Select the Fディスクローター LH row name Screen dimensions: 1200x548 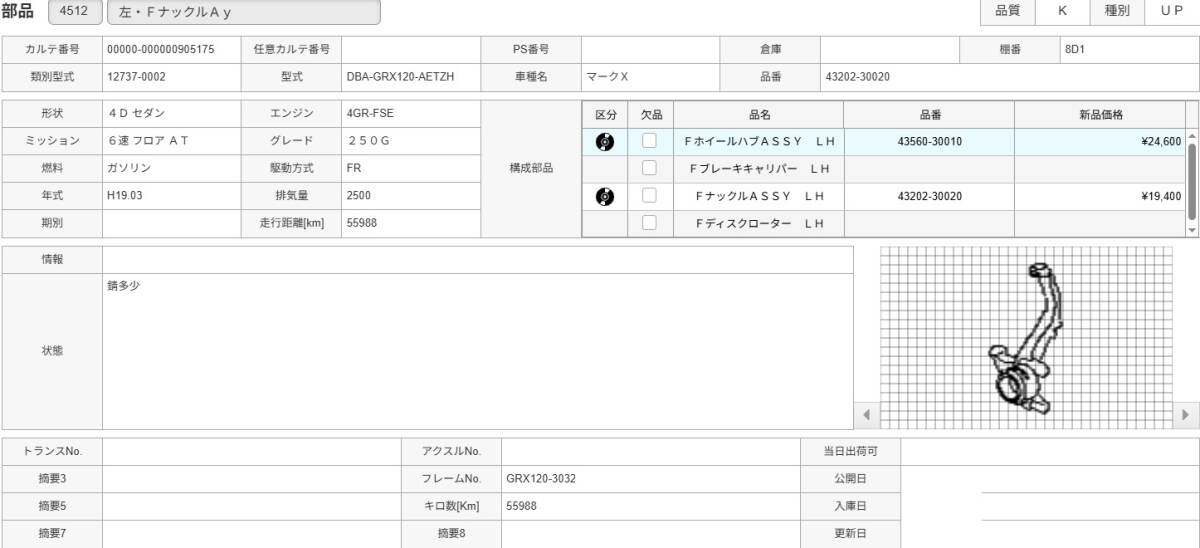pyautogui.click(x=759, y=223)
